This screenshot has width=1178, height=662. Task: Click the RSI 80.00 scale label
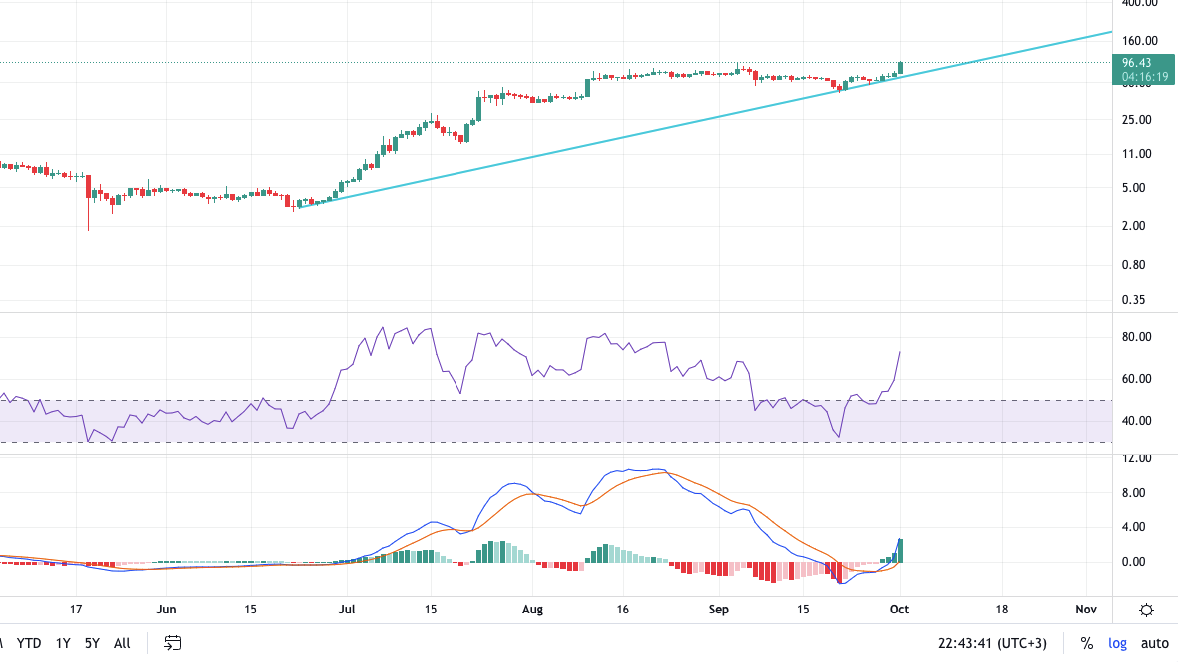(1137, 337)
